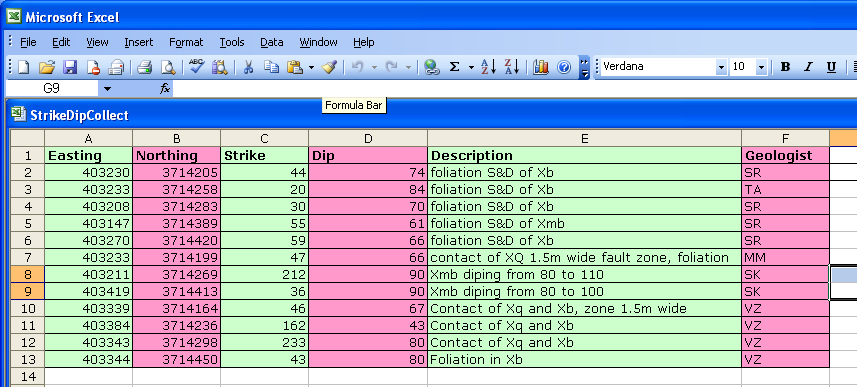
Task: Select 'Xmb diping from 80 to 110' cell
Action: [585, 274]
